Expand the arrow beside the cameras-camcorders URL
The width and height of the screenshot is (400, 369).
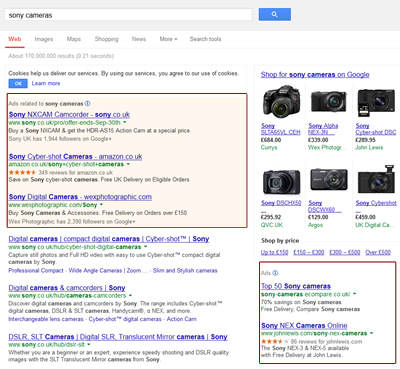coord(130,296)
